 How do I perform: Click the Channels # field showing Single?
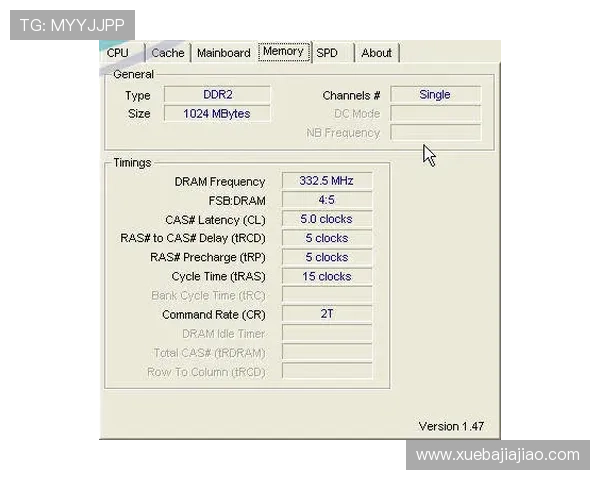click(x=435, y=95)
